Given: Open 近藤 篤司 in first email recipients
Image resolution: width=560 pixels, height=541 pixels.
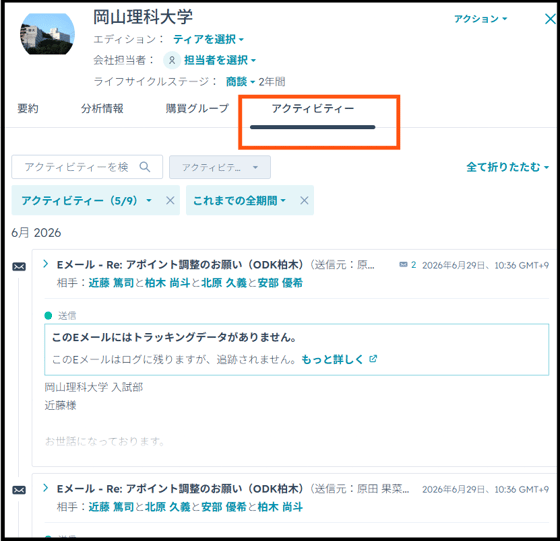Looking at the screenshot, I should coord(111,283).
